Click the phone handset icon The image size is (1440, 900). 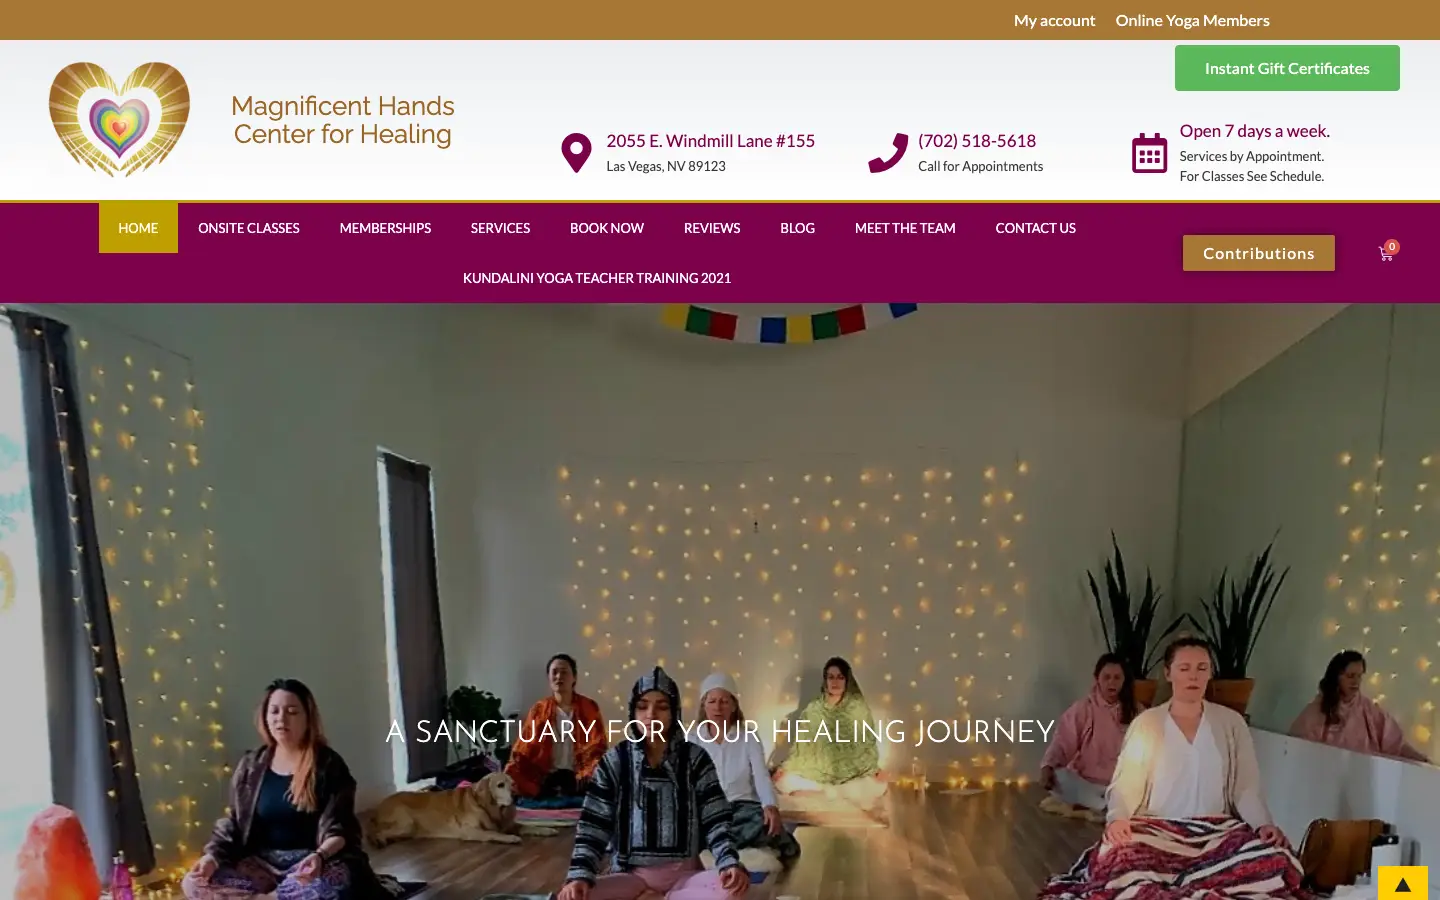click(x=888, y=153)
